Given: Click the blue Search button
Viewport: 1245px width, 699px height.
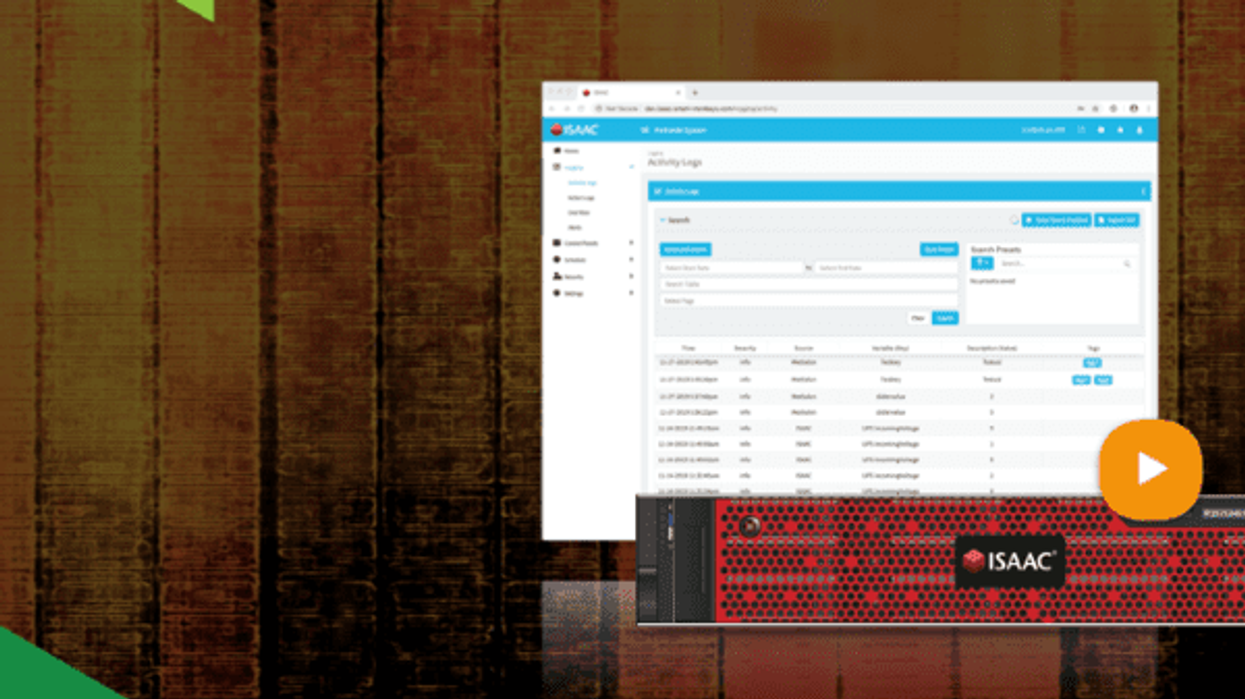Looking at the screenshot, I should point(944,318).
